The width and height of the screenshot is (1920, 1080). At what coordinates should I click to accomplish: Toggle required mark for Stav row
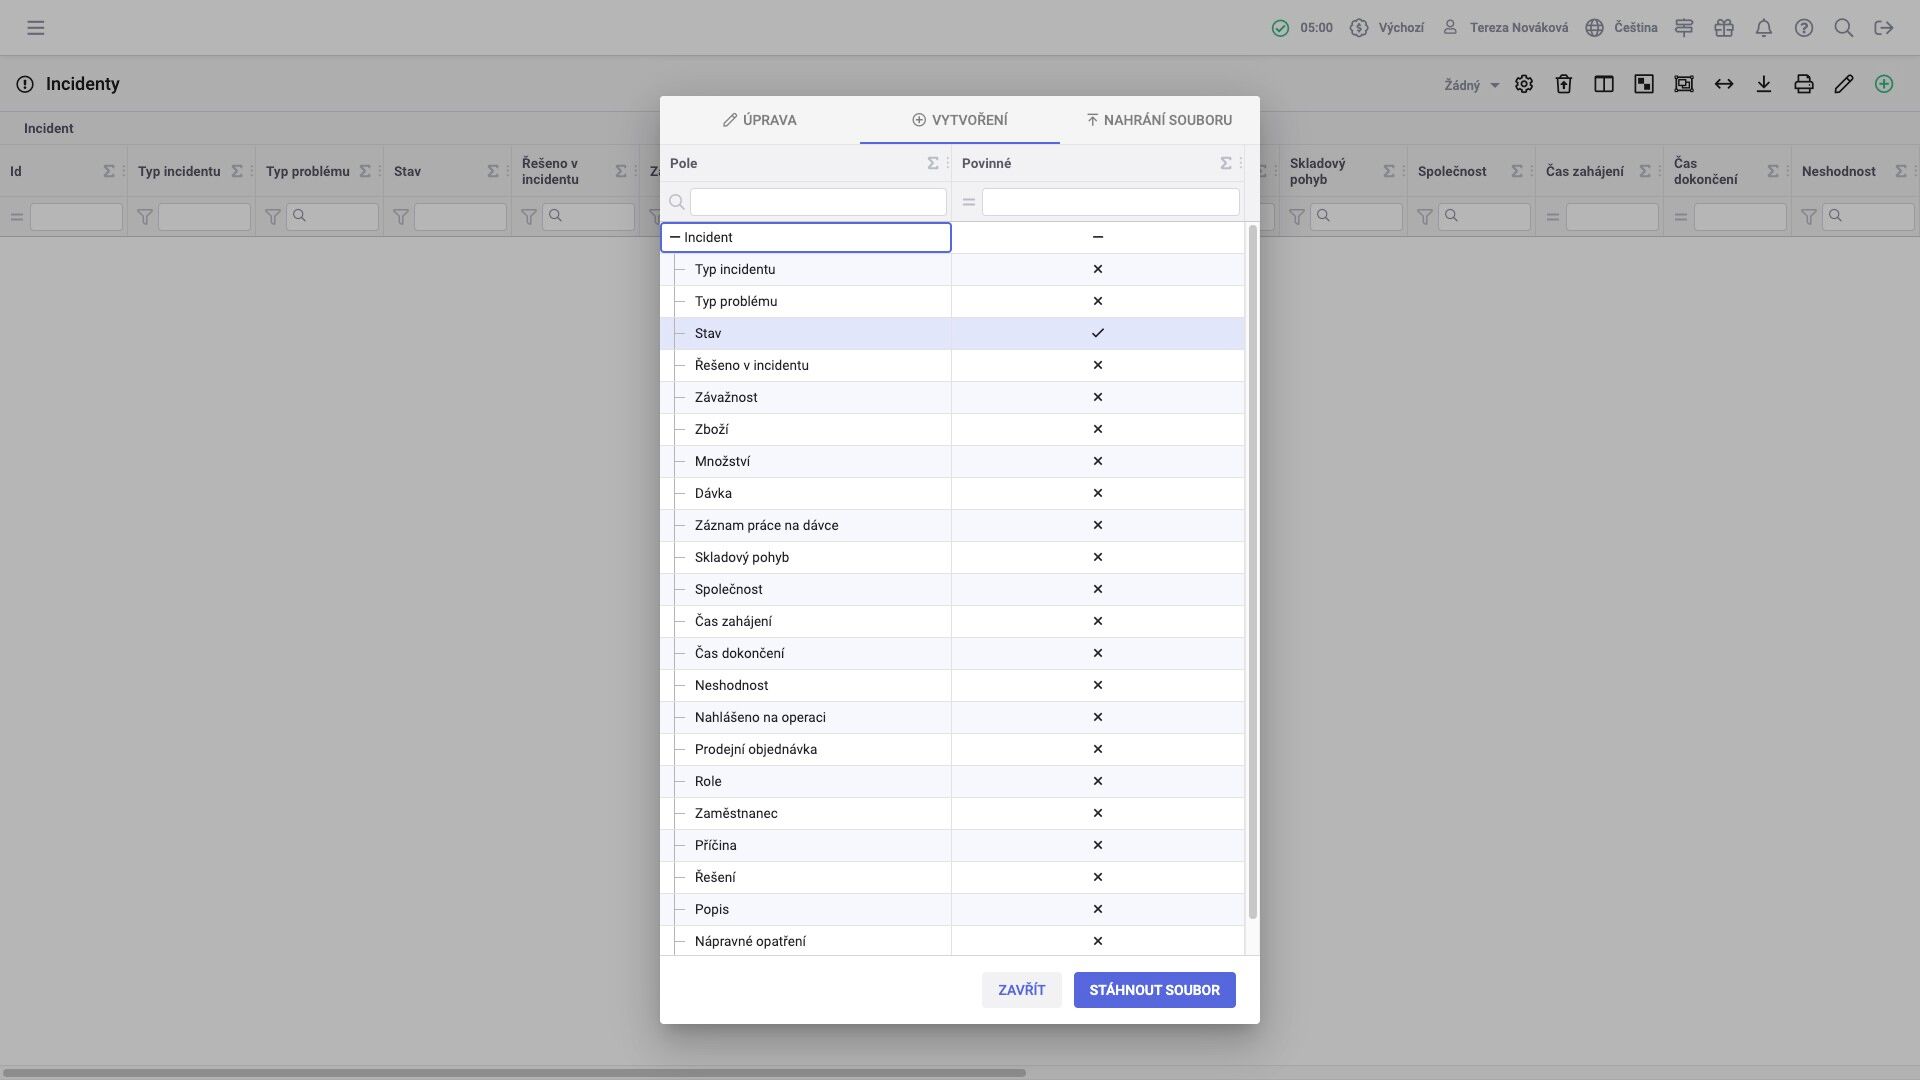[x=1097, y=333]
